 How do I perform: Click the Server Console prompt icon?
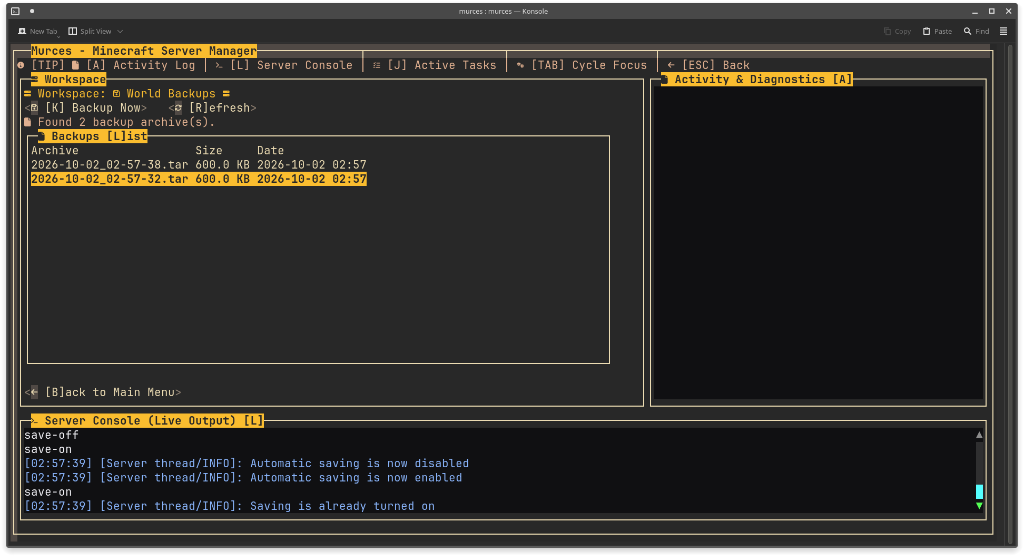(x=219, y=65)
